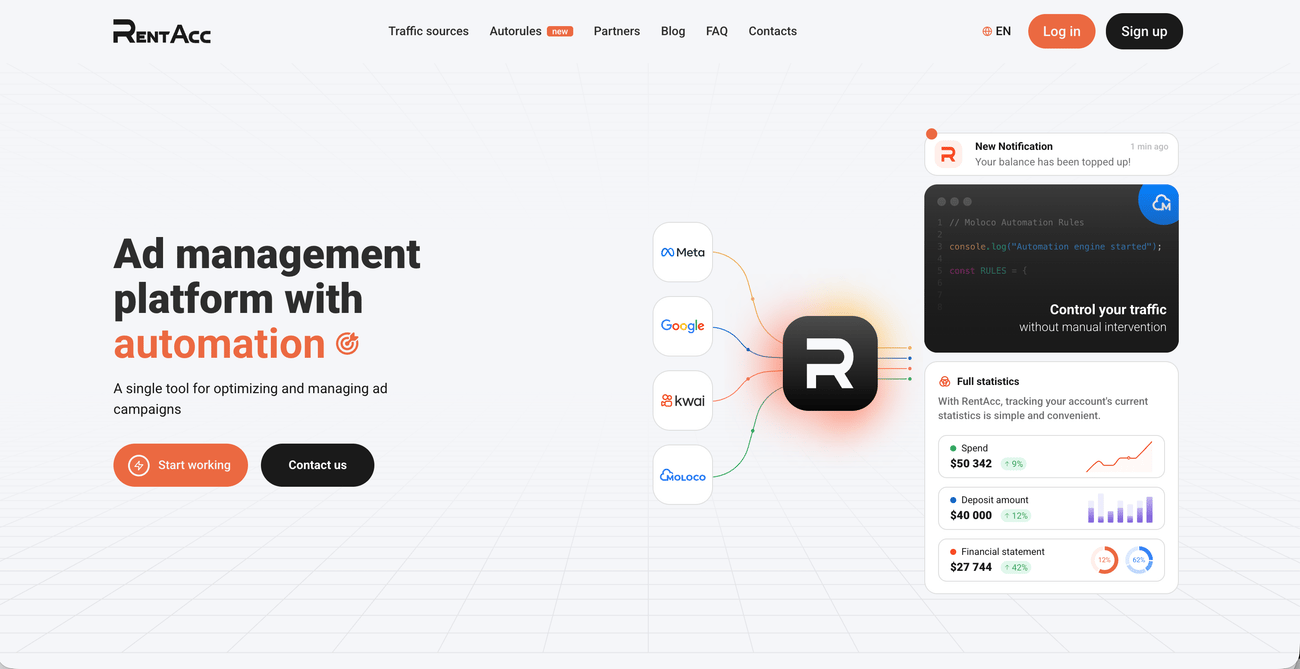
Task: Click 'const RULES = {' code line
Action: tap(988, 271)
